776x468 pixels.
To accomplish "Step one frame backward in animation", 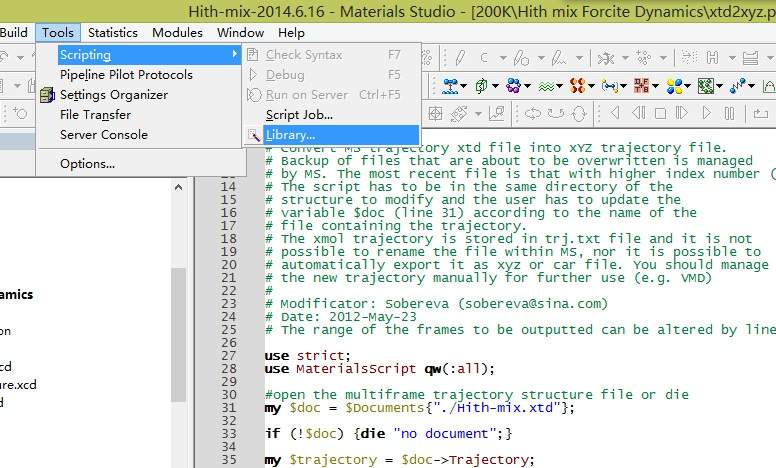I will pyautogui.click(x=638, y=113).
